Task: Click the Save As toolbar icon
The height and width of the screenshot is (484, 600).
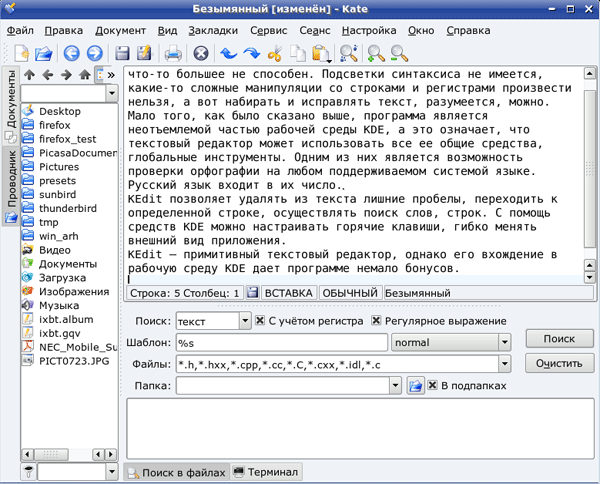Action: point(145,53)
